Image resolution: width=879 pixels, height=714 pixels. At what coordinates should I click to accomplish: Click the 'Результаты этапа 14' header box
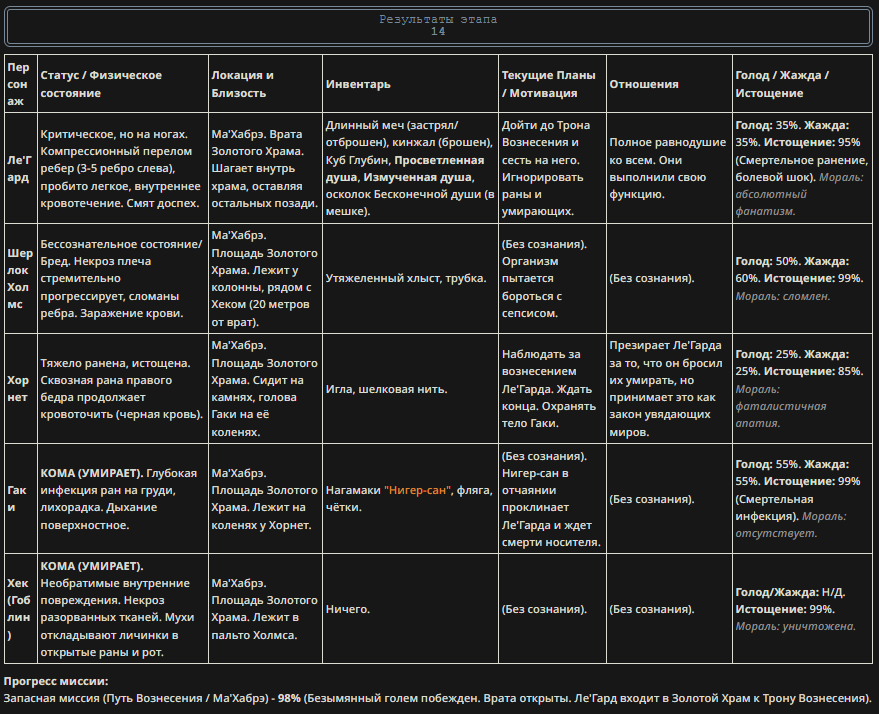click(x=438, y=26)
